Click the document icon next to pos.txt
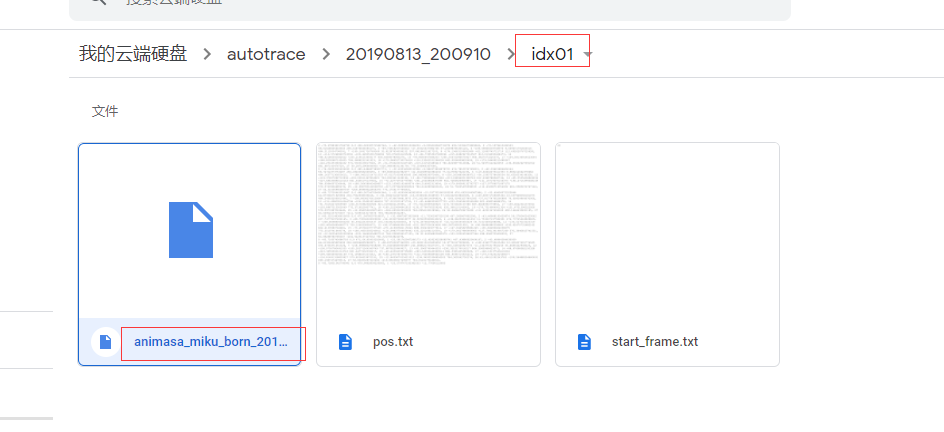 (345, 342)
